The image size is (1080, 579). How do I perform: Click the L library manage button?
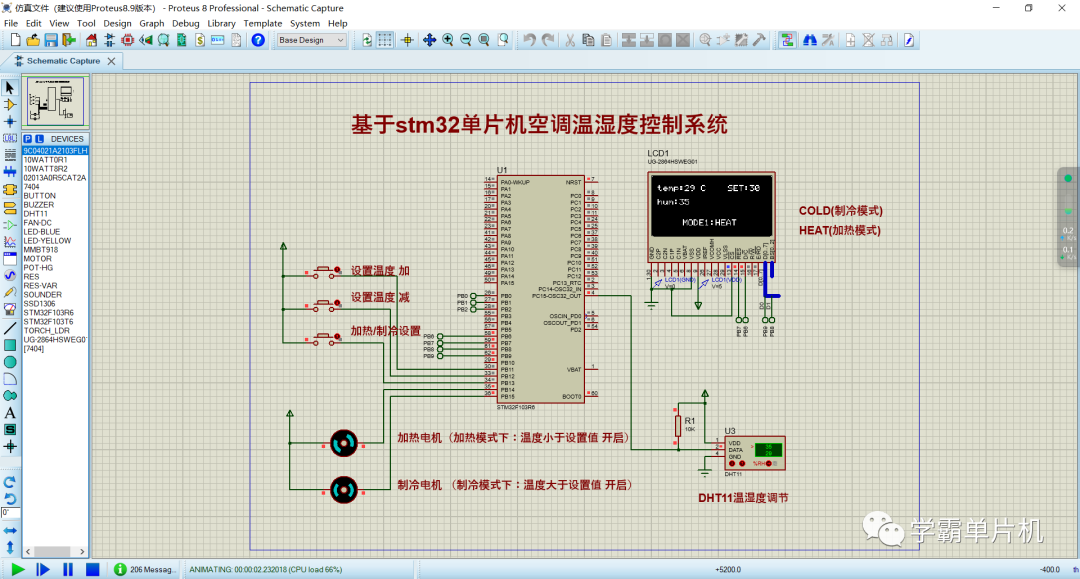39,139
